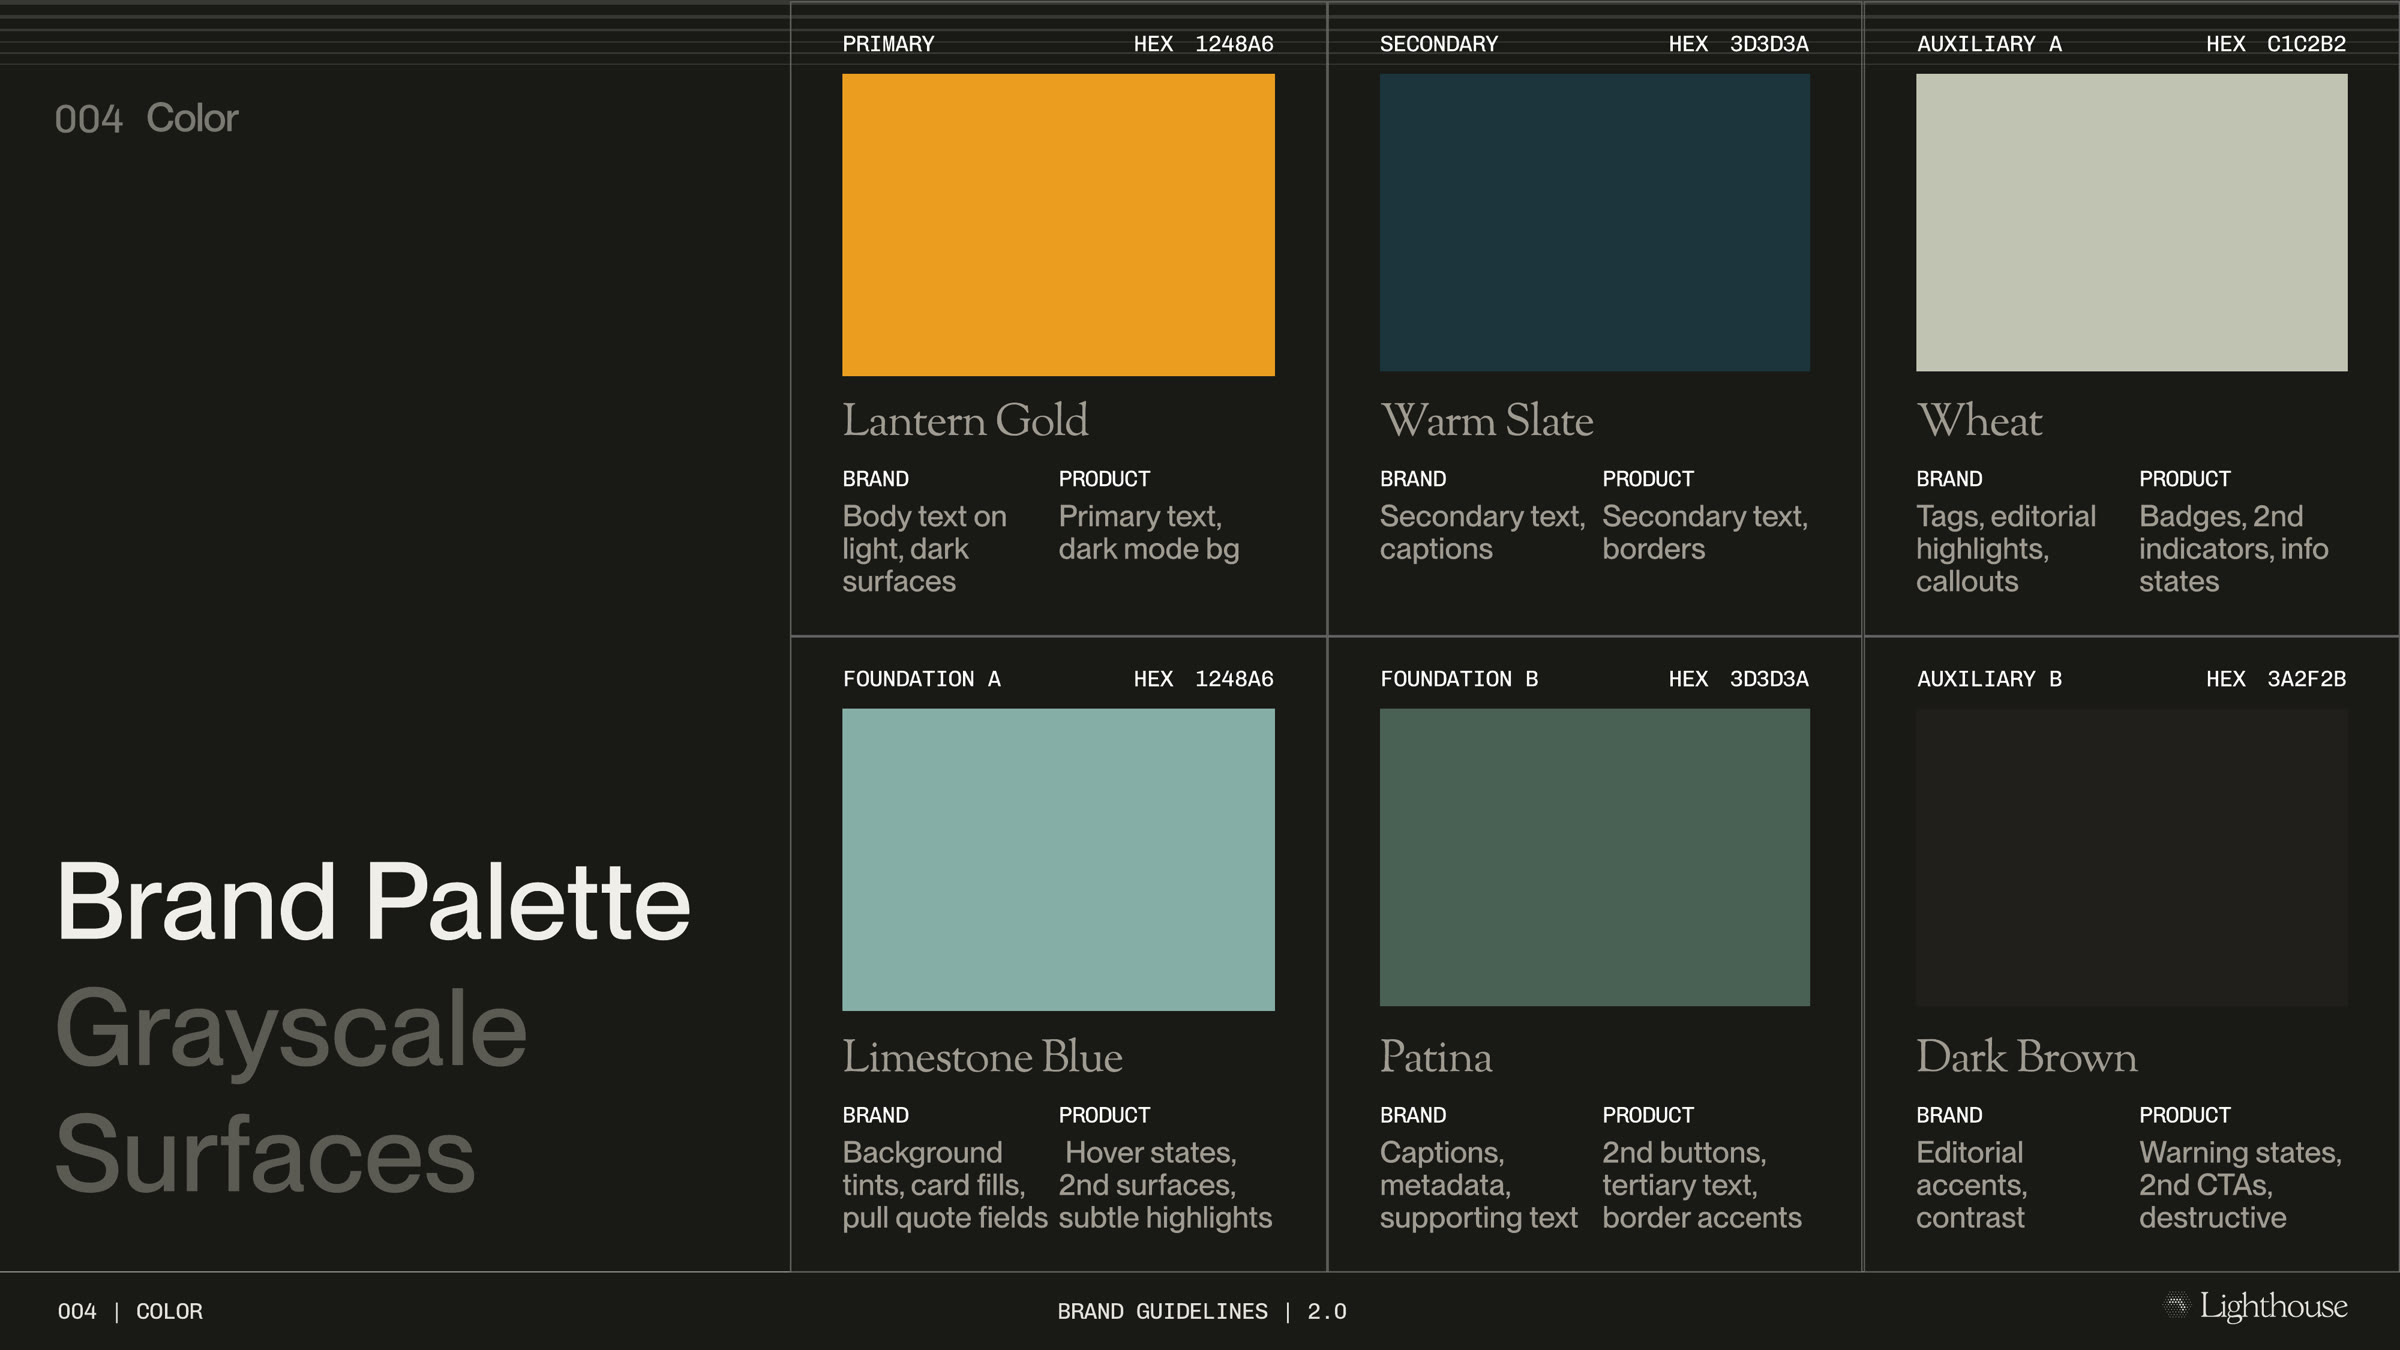The height and width of the screenshot is (1350, 2400).
Task: Click the 'FOUNDATION A' label
Action: (921, 679)
